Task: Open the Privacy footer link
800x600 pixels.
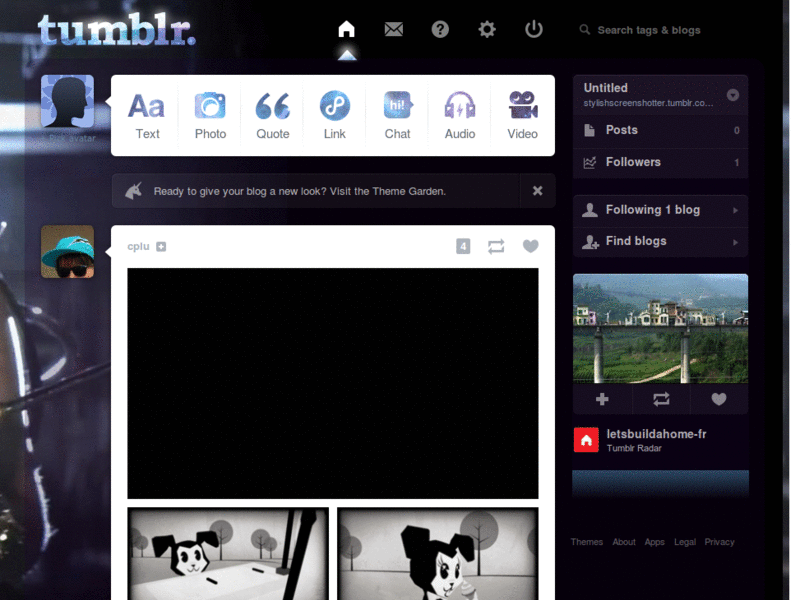Action: [719, 542]
